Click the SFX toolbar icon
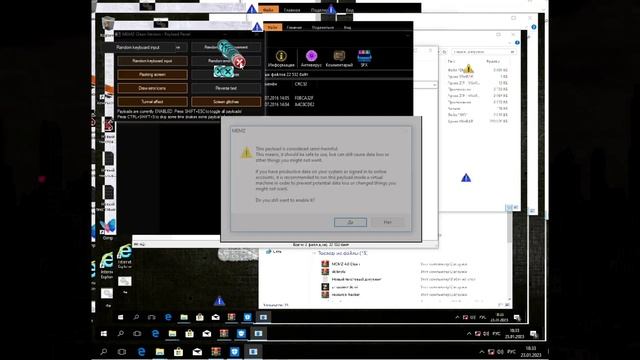The height and width of the screenshot is (360, 640). coord(364,58)
